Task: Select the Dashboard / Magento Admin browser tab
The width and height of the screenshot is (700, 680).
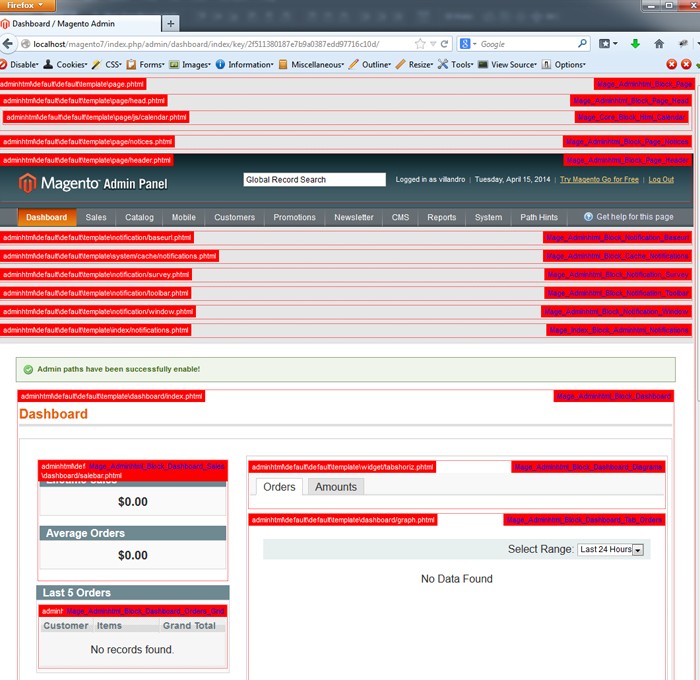Action: 80,24
